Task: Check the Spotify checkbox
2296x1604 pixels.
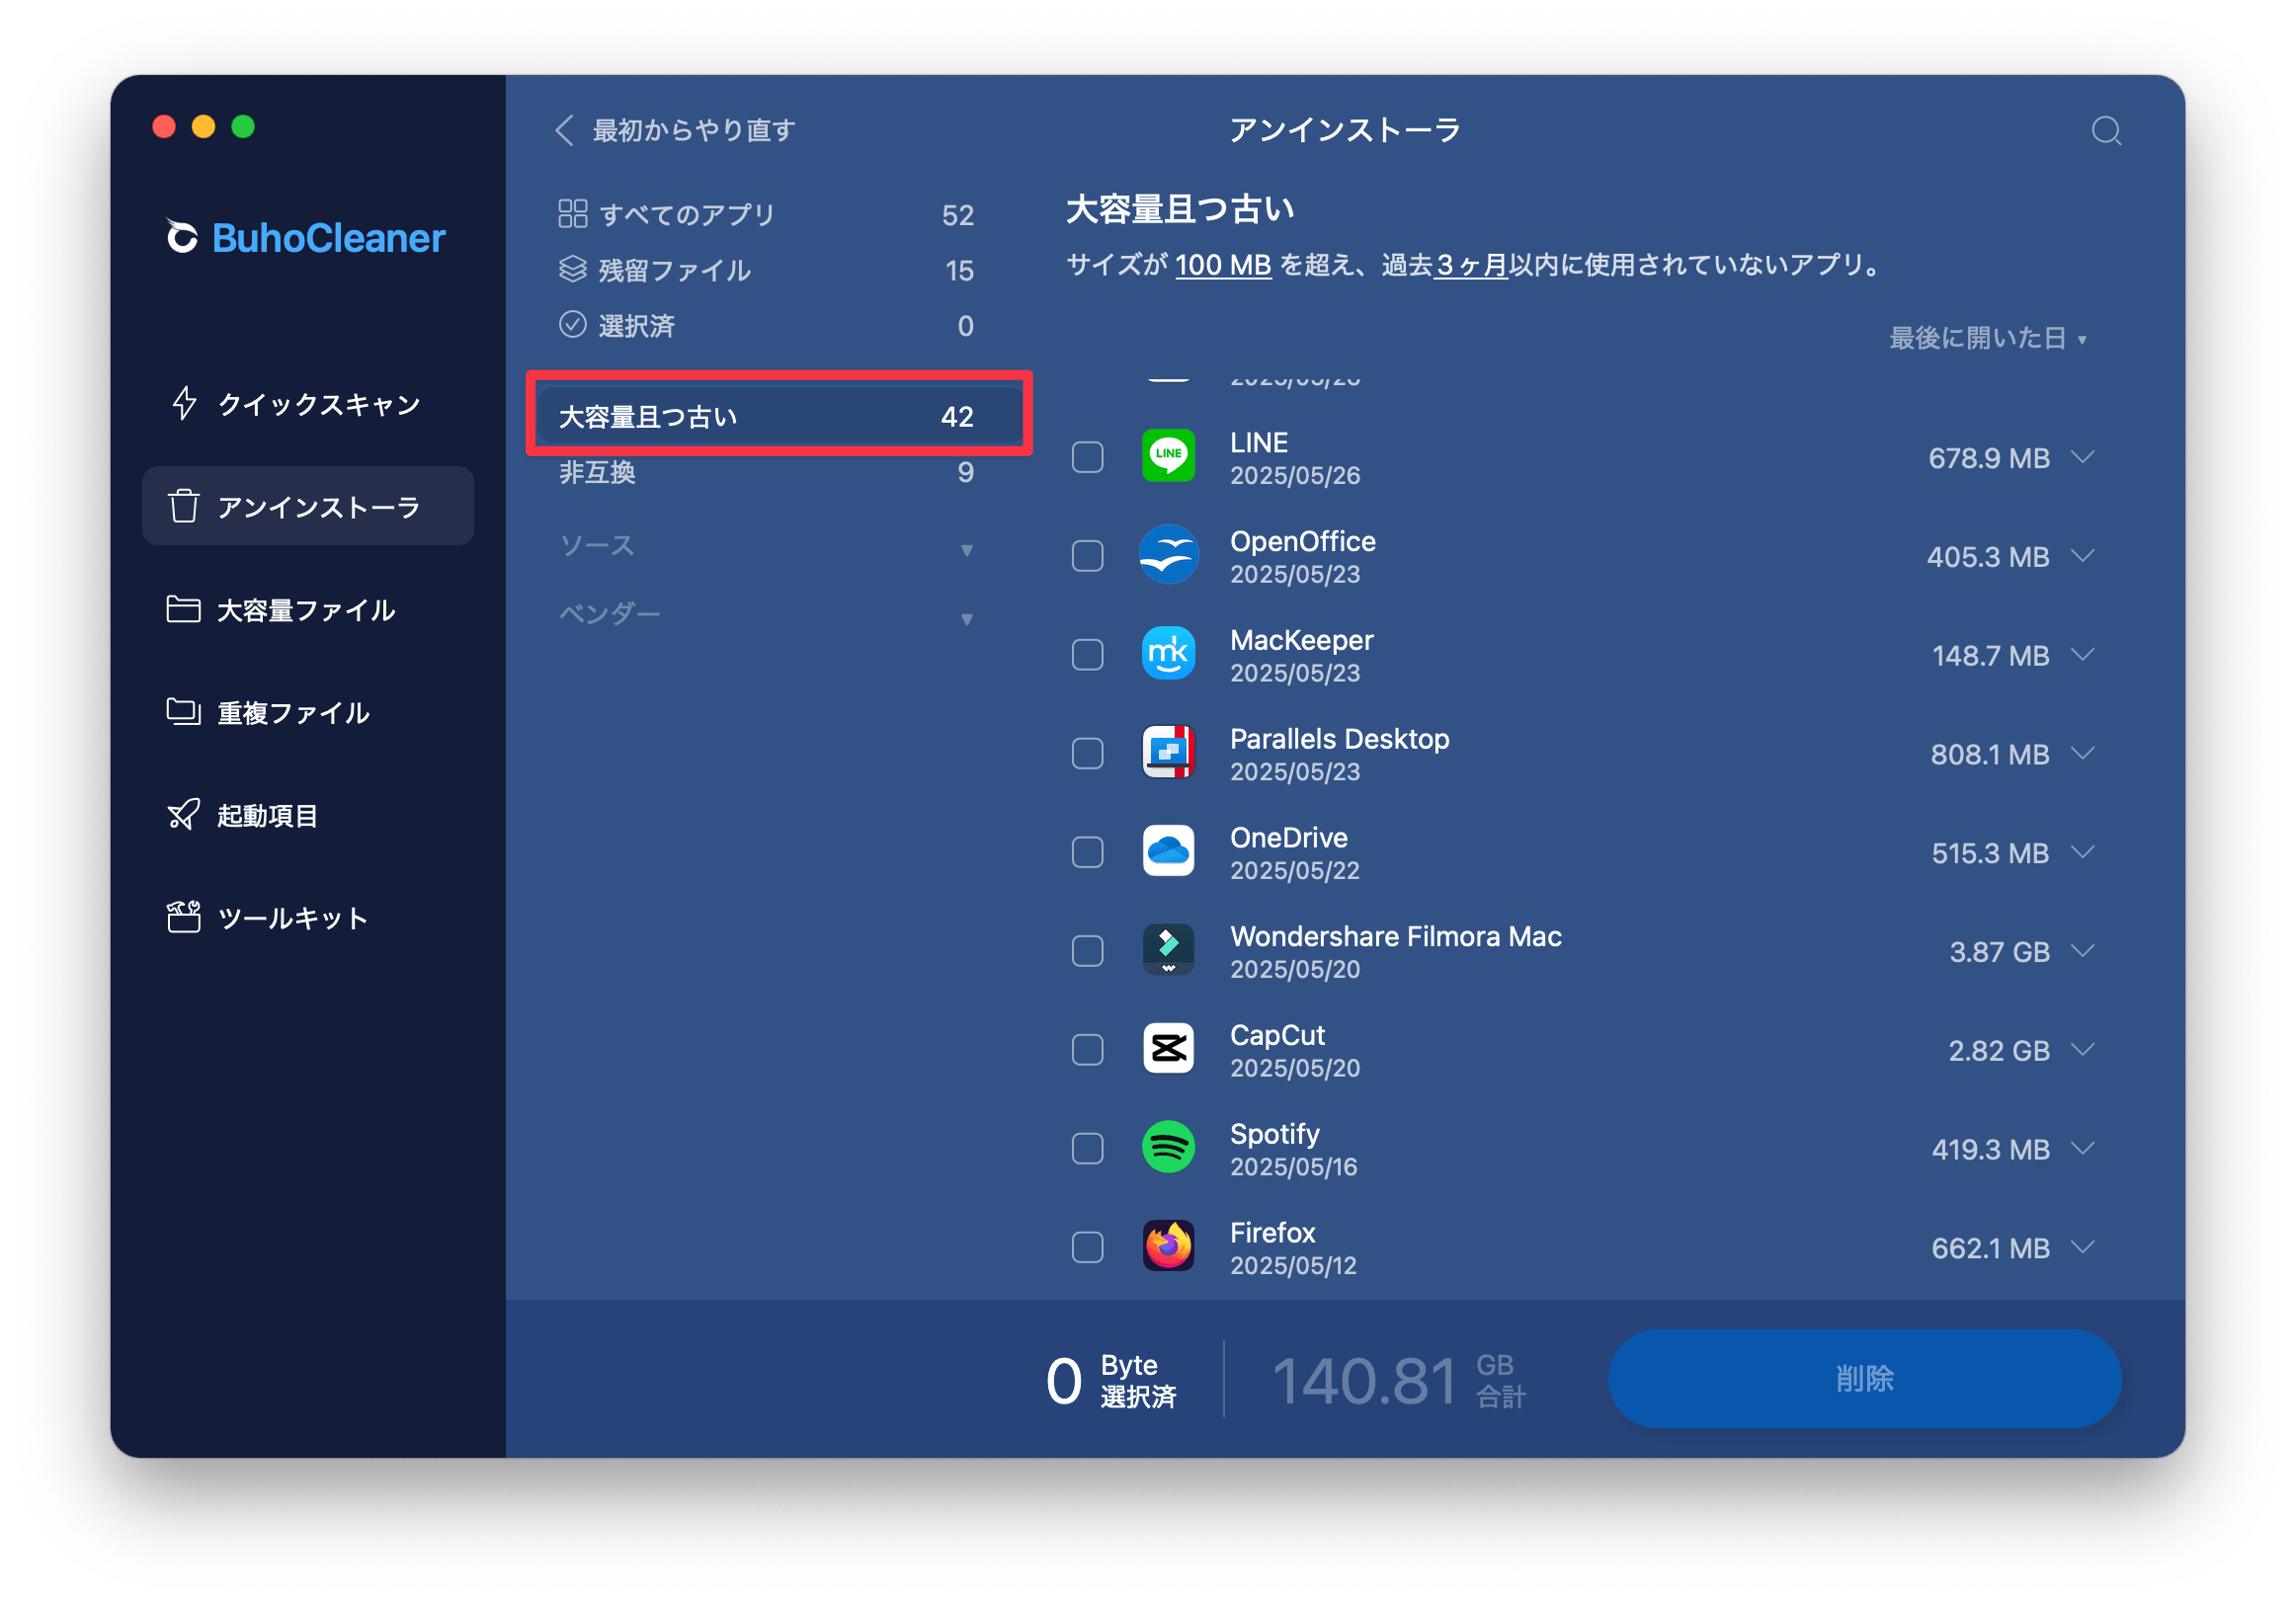Action: coord(1087,1149)
